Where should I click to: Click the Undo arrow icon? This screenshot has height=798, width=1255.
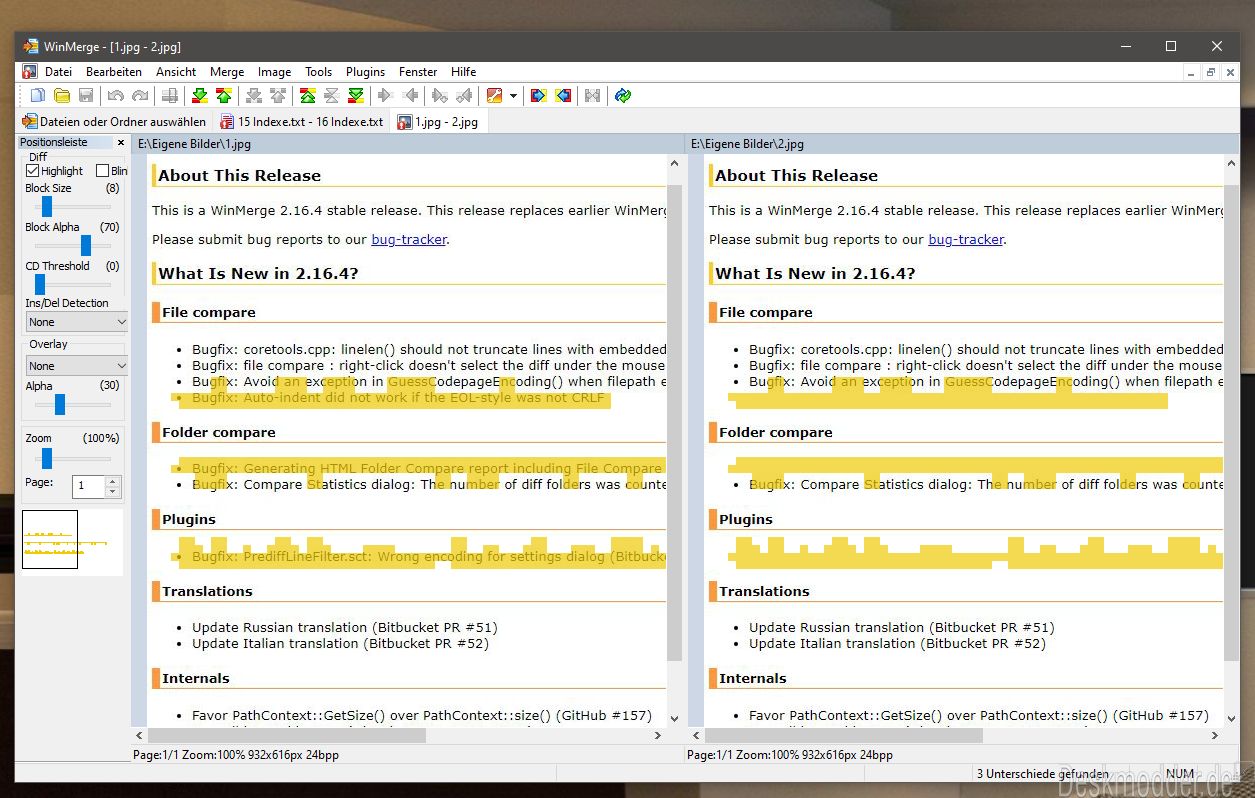pos(116,96)
